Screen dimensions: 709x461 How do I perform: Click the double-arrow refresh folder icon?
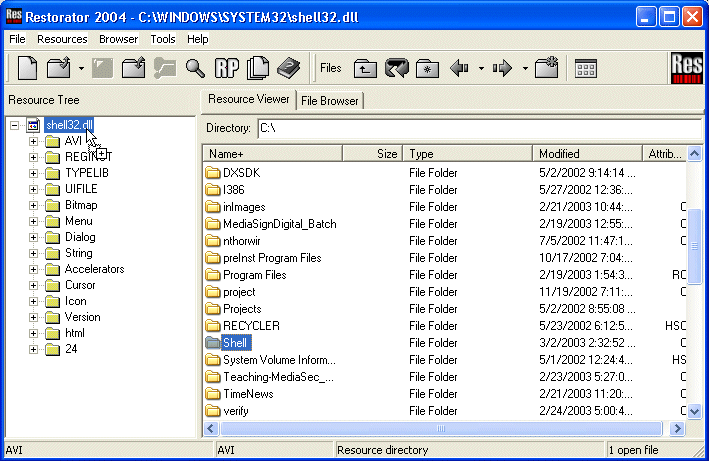pyautogui.click(x=397, y=69)
